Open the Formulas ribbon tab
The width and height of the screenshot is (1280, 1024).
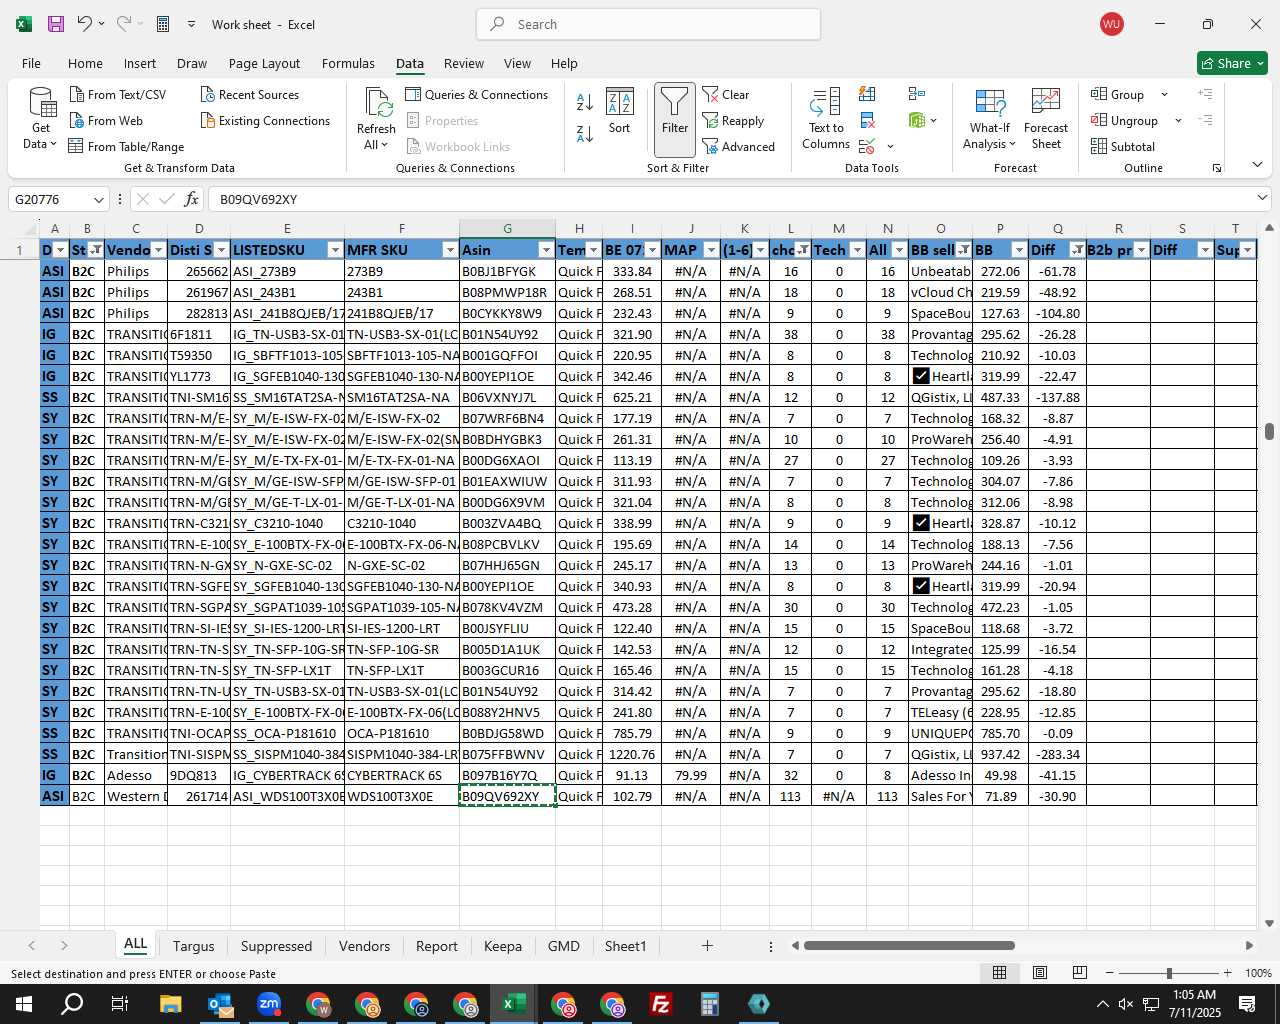pos(348,63)
